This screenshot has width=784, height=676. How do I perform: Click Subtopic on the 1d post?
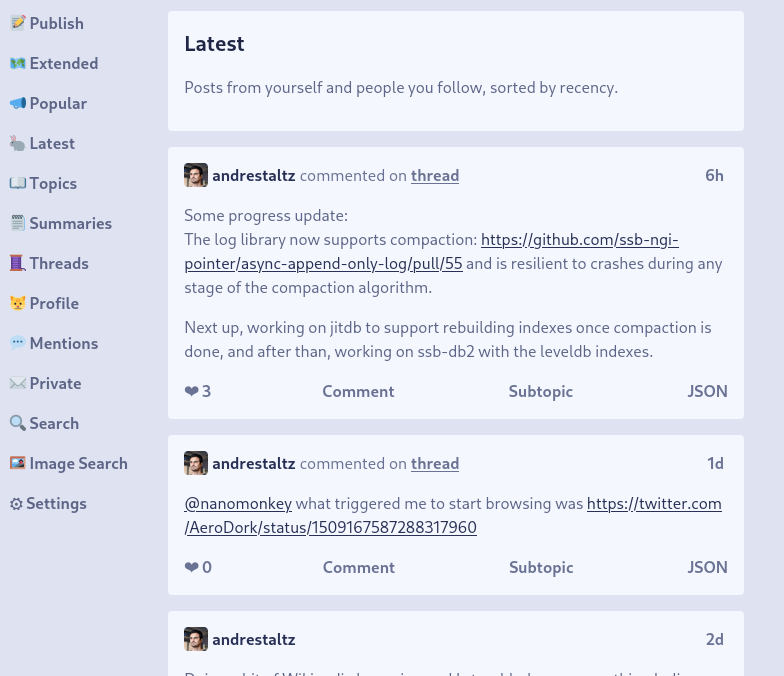point(541,567)
